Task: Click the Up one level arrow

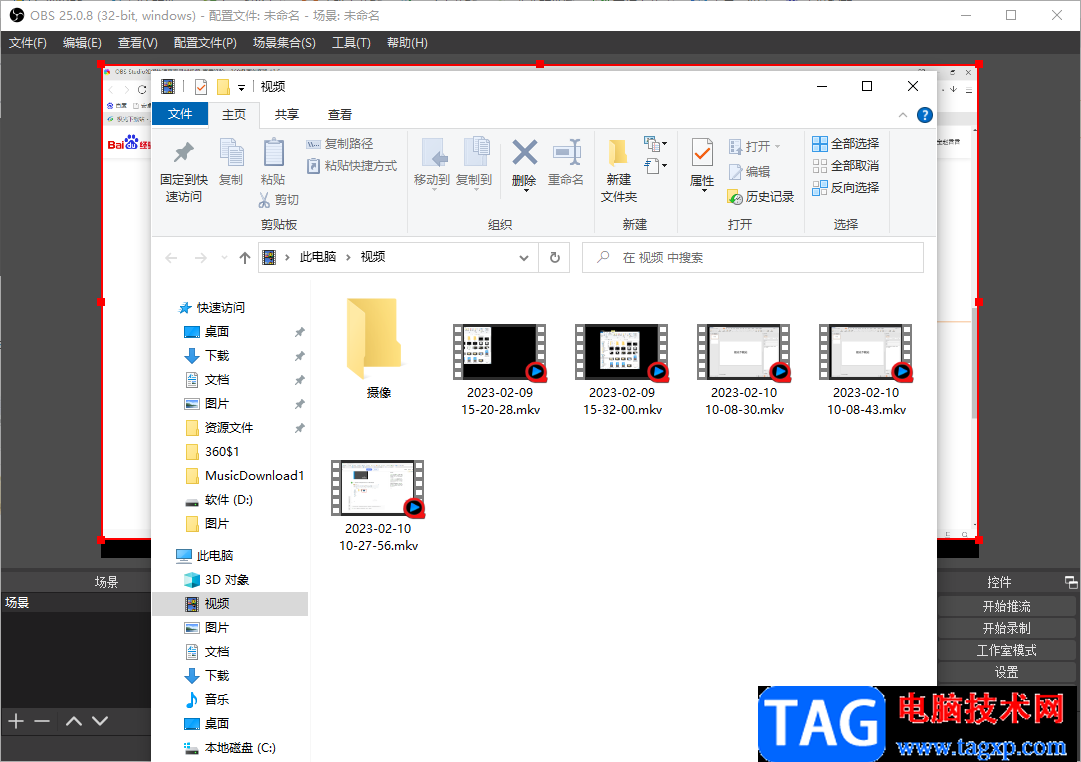Action: pos(245,258)
